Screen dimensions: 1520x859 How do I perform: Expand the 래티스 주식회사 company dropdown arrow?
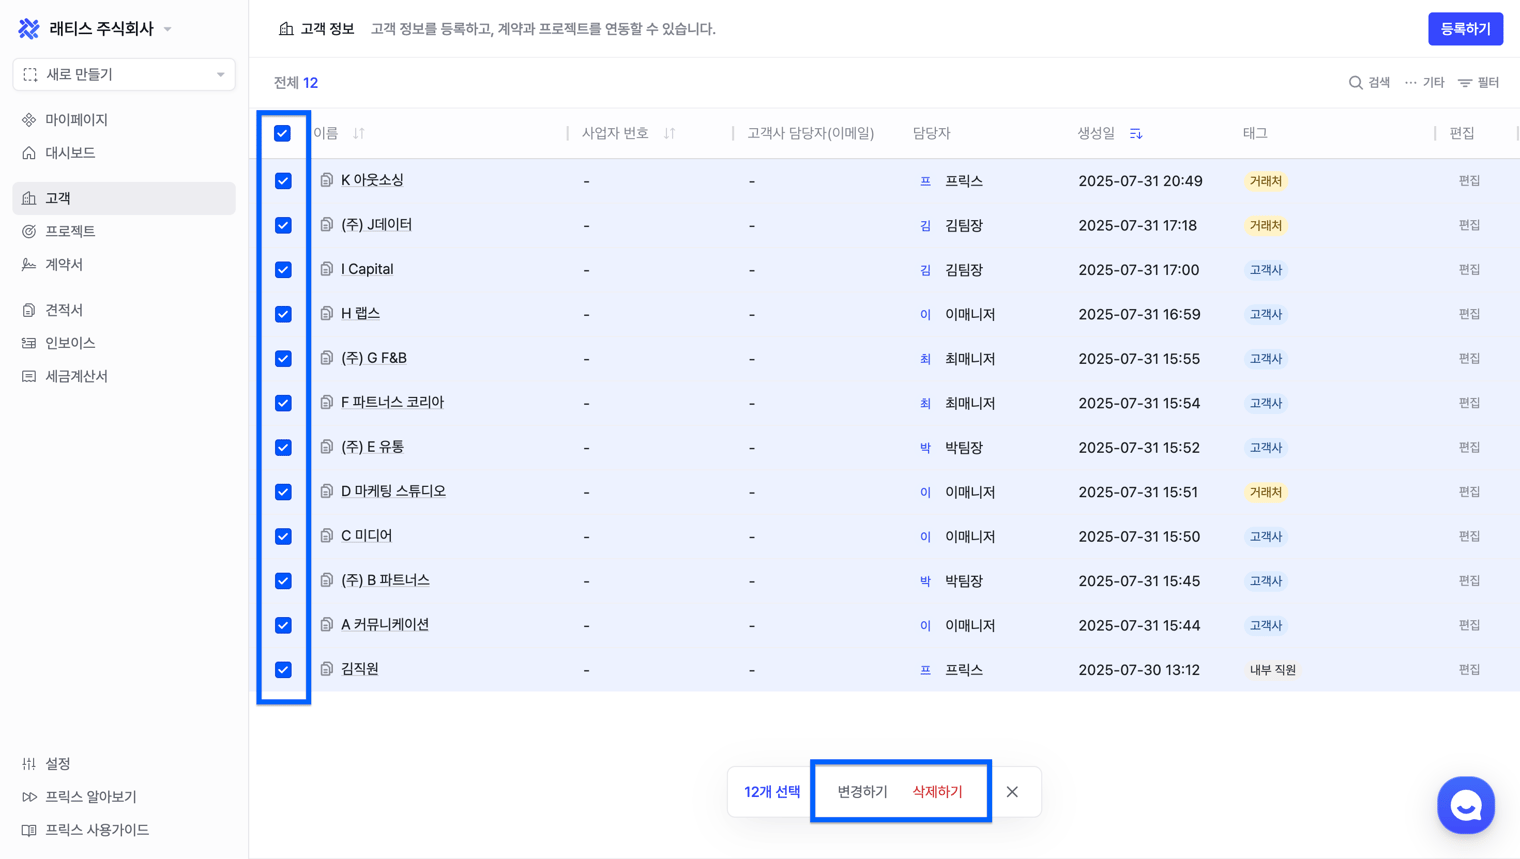point(168,29)
